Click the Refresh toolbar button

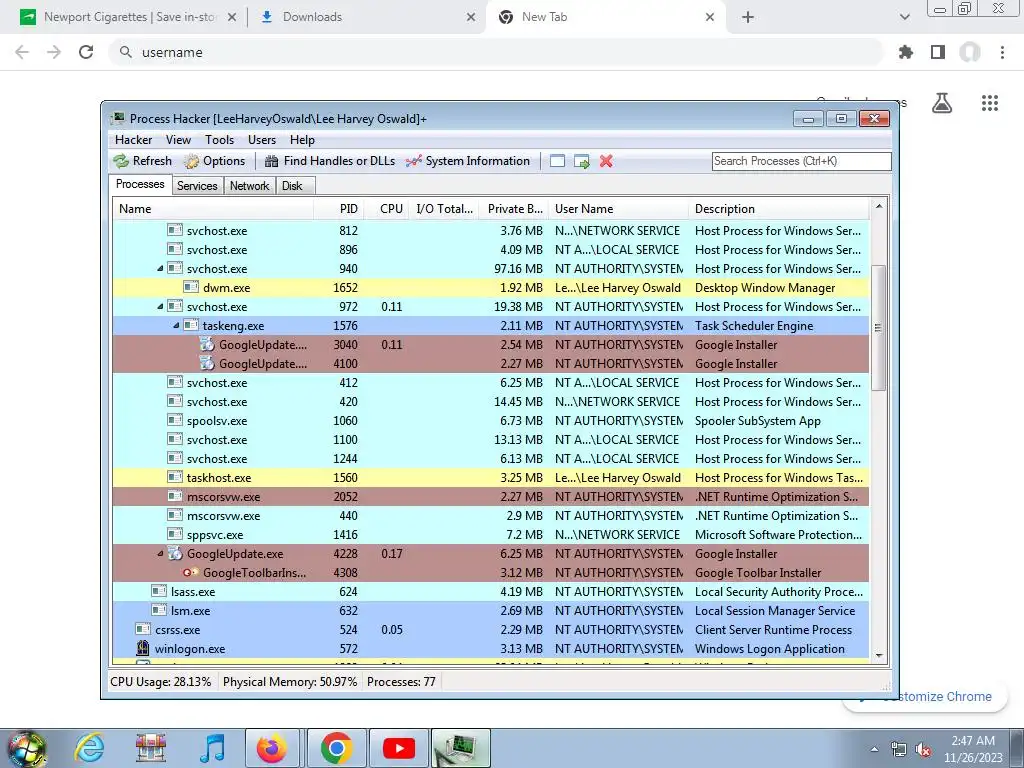[142, 161]
